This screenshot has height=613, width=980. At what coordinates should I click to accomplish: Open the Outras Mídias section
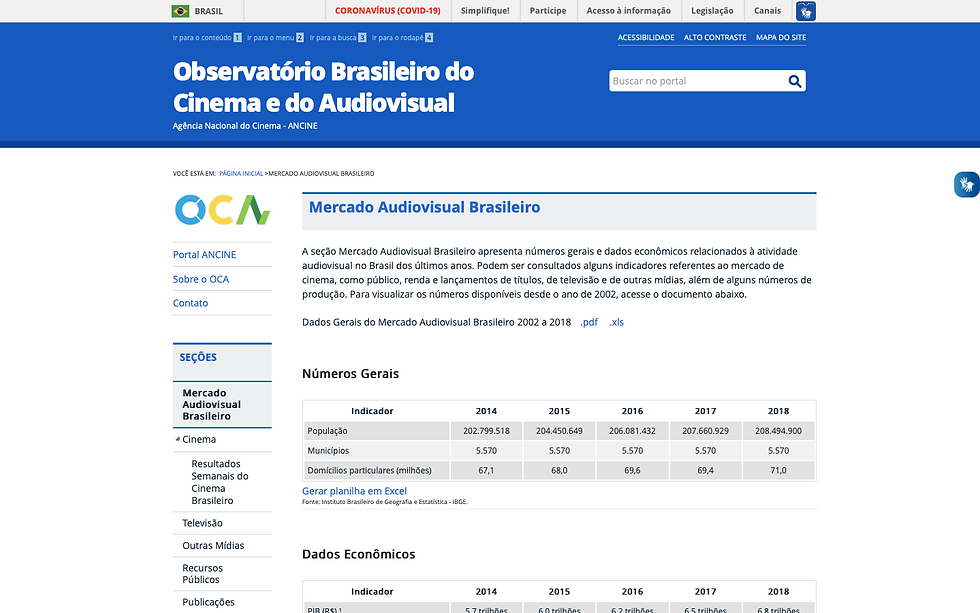(x=213, y=546)
